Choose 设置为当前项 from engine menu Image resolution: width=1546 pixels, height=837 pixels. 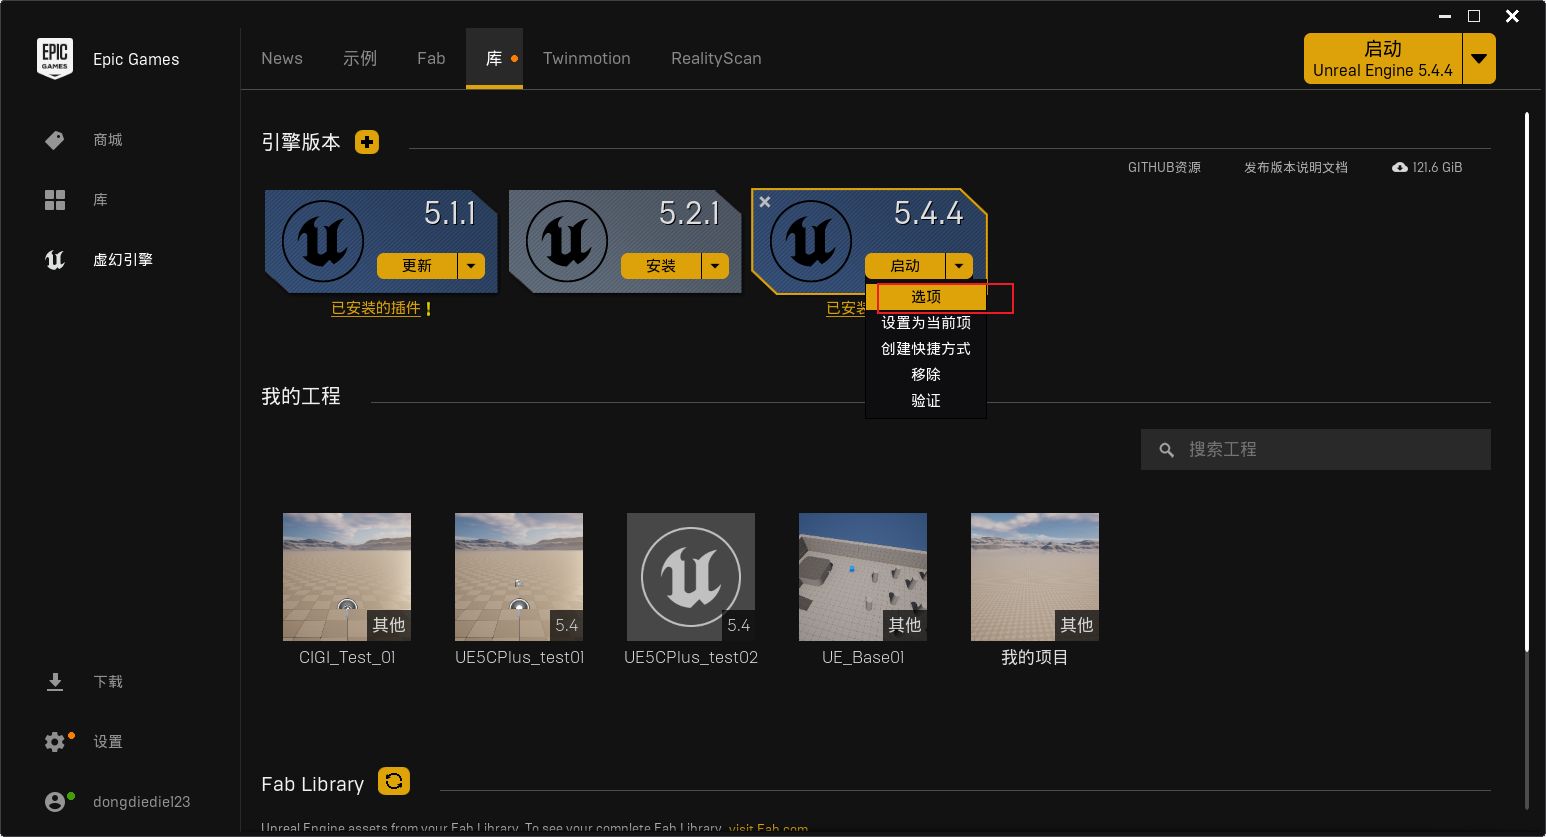[926, 323]
